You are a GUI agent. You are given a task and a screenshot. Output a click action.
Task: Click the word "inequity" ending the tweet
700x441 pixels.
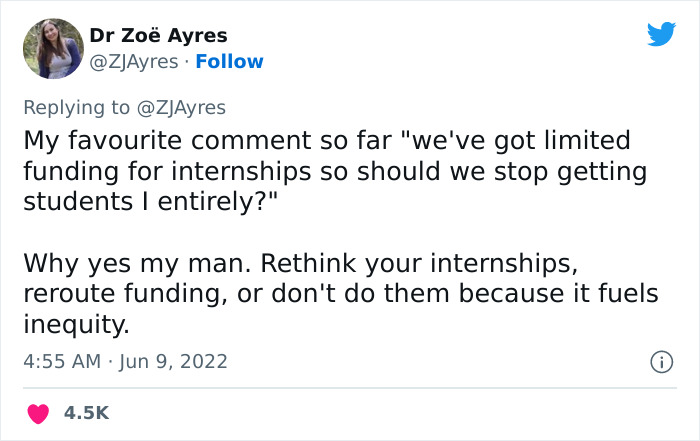[72, 326]
